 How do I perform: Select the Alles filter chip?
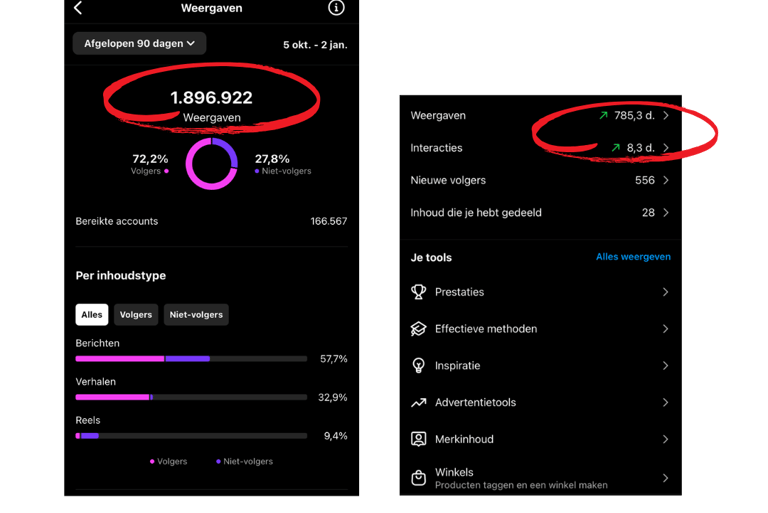[x=92, y=315]
